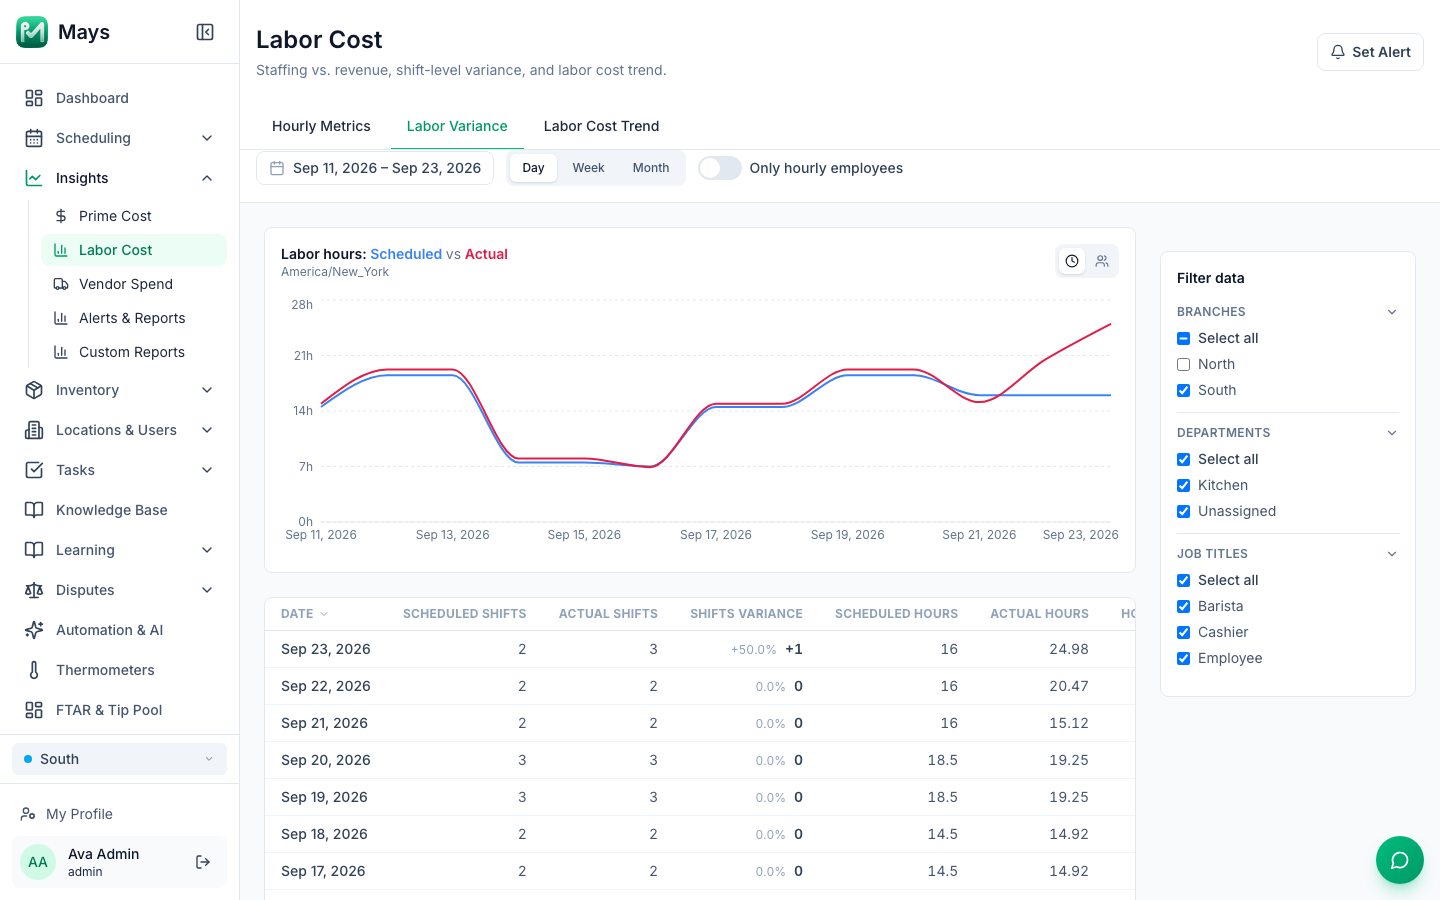This screenshot has height=900, width=1440.
Task: Click the Vendor Spend truck icon
Action: (x=61, y=284)
